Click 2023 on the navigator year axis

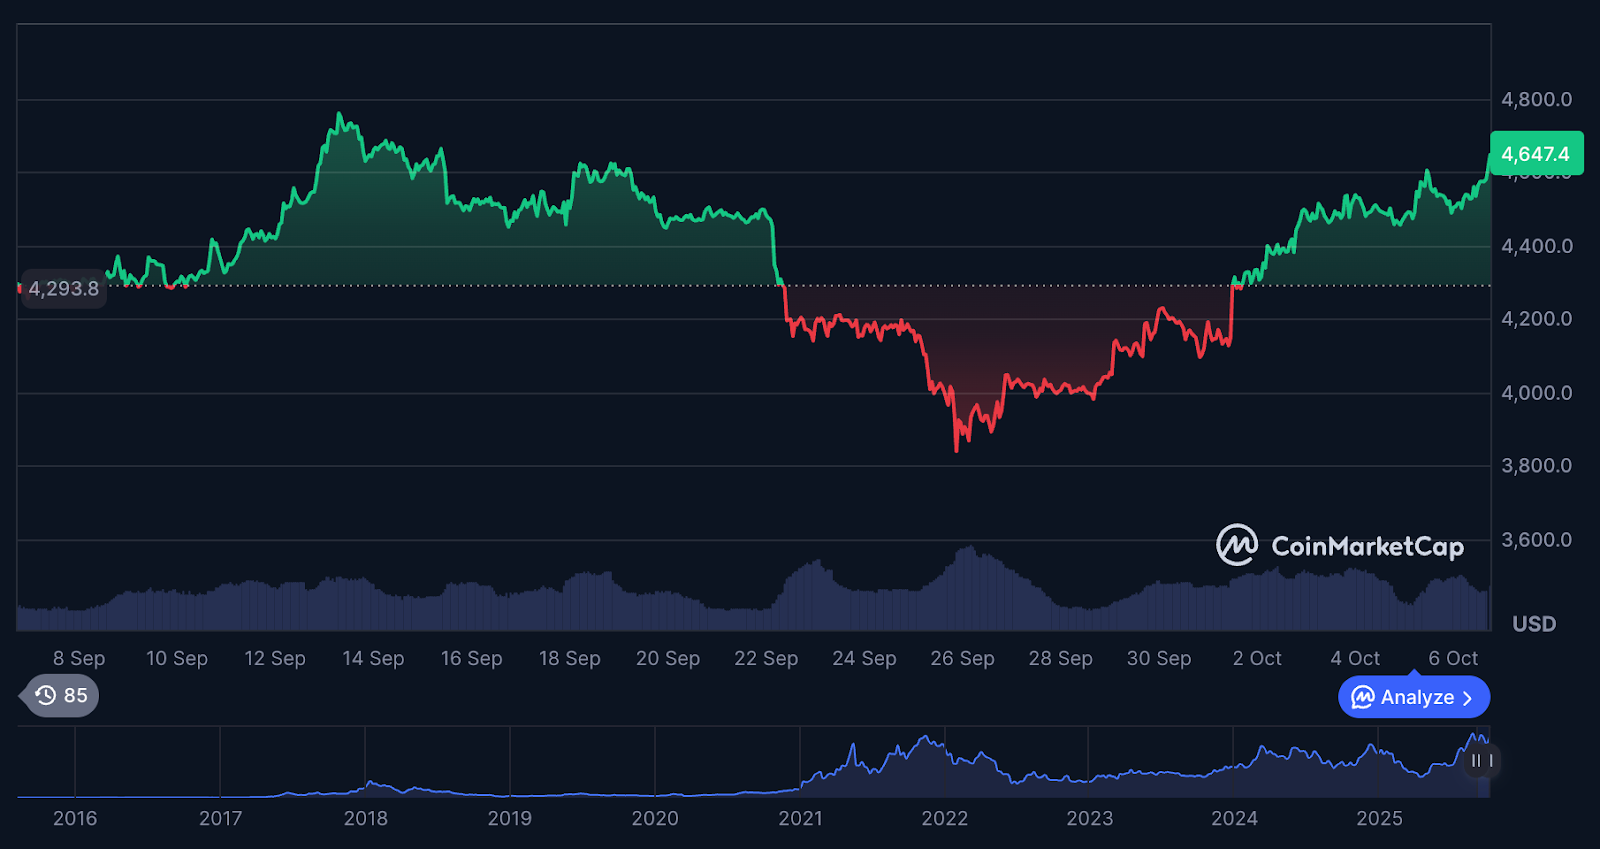[1089, 818]
